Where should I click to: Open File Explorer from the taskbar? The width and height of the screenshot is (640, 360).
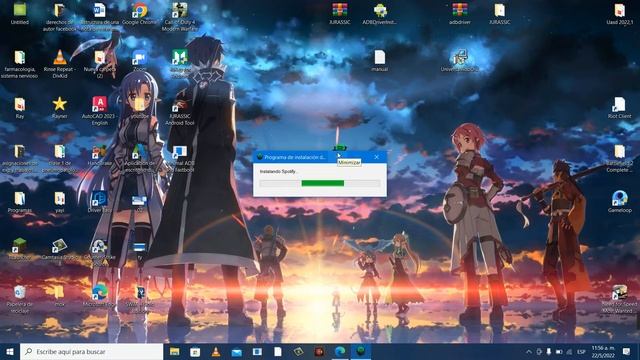pyautogui.click(x=175, y=351)
